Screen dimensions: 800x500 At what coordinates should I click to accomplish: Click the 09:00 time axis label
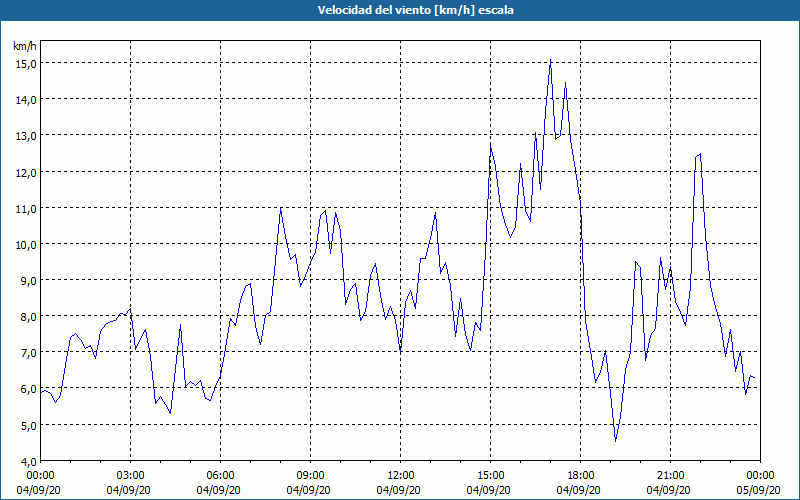tap(310, 476)
